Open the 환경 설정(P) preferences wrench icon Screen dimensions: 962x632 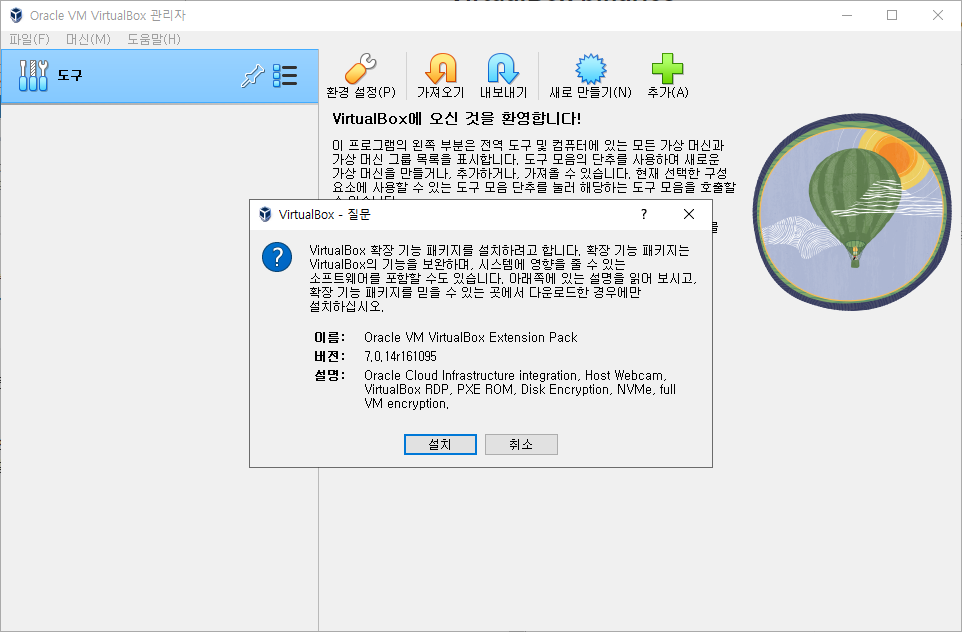tap(361, 68)
